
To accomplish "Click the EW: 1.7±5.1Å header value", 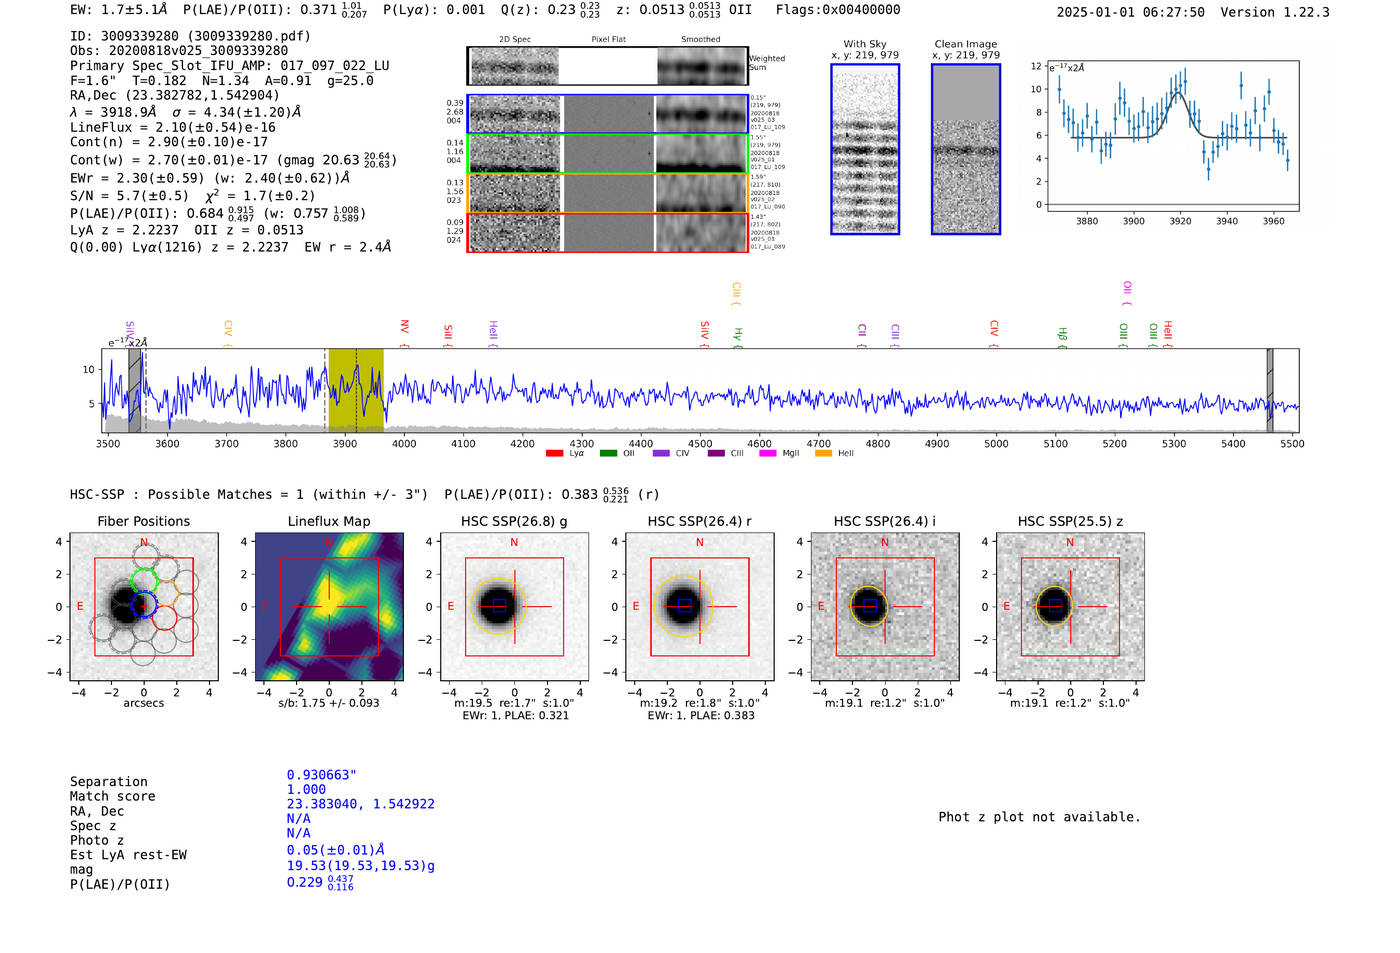I will pyautogui.click(x=118, y=10).
